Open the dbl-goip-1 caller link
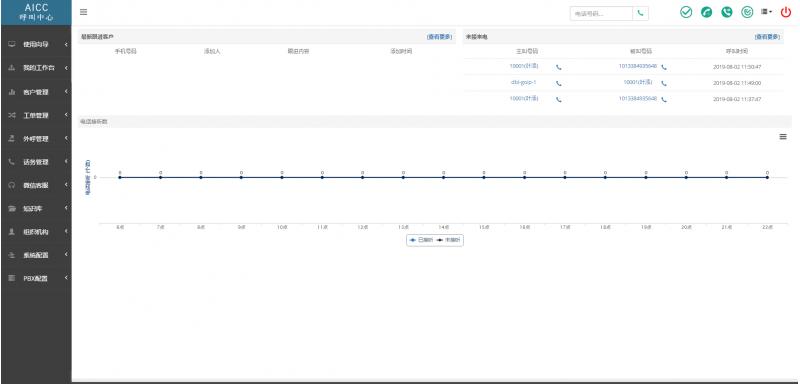The image size is (800, 384). coord(523,82)
